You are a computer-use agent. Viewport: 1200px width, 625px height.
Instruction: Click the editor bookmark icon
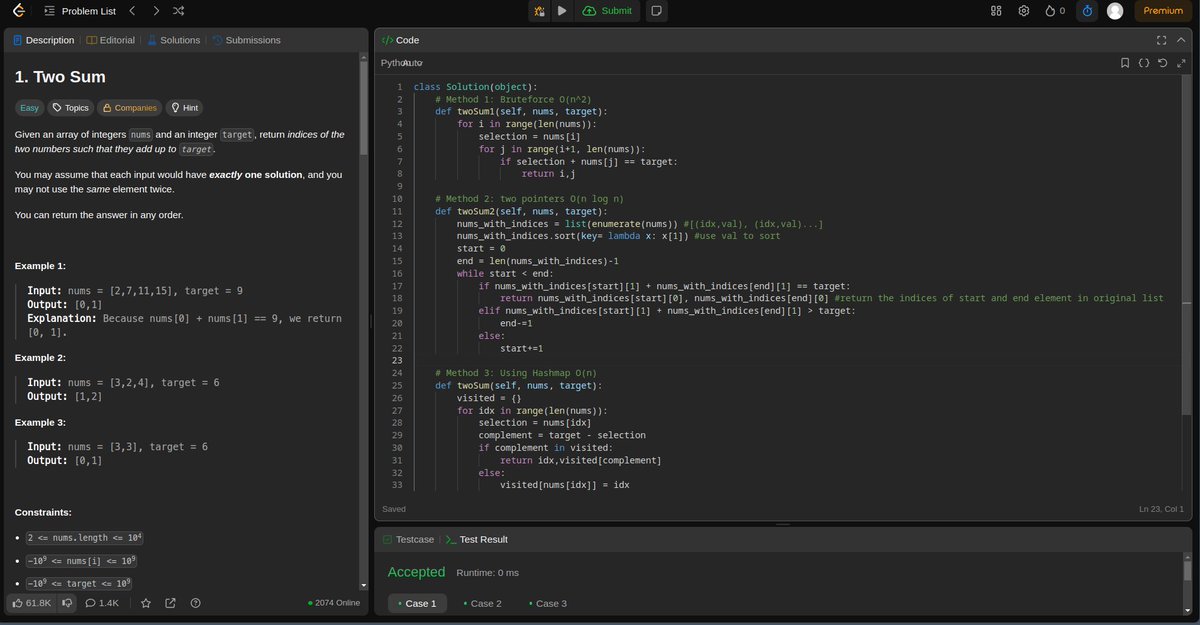pos(1125,63)
